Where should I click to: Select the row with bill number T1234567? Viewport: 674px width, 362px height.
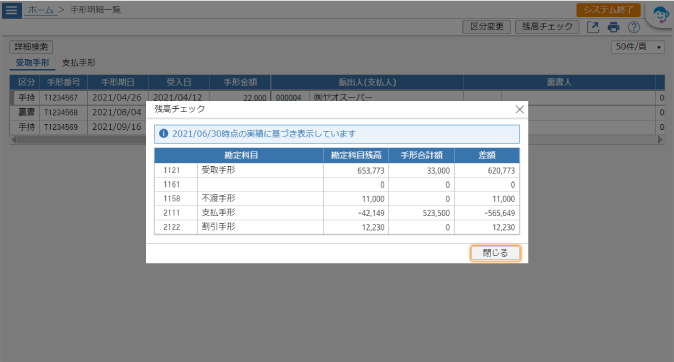pyautogui.click(x=61, y=98)
